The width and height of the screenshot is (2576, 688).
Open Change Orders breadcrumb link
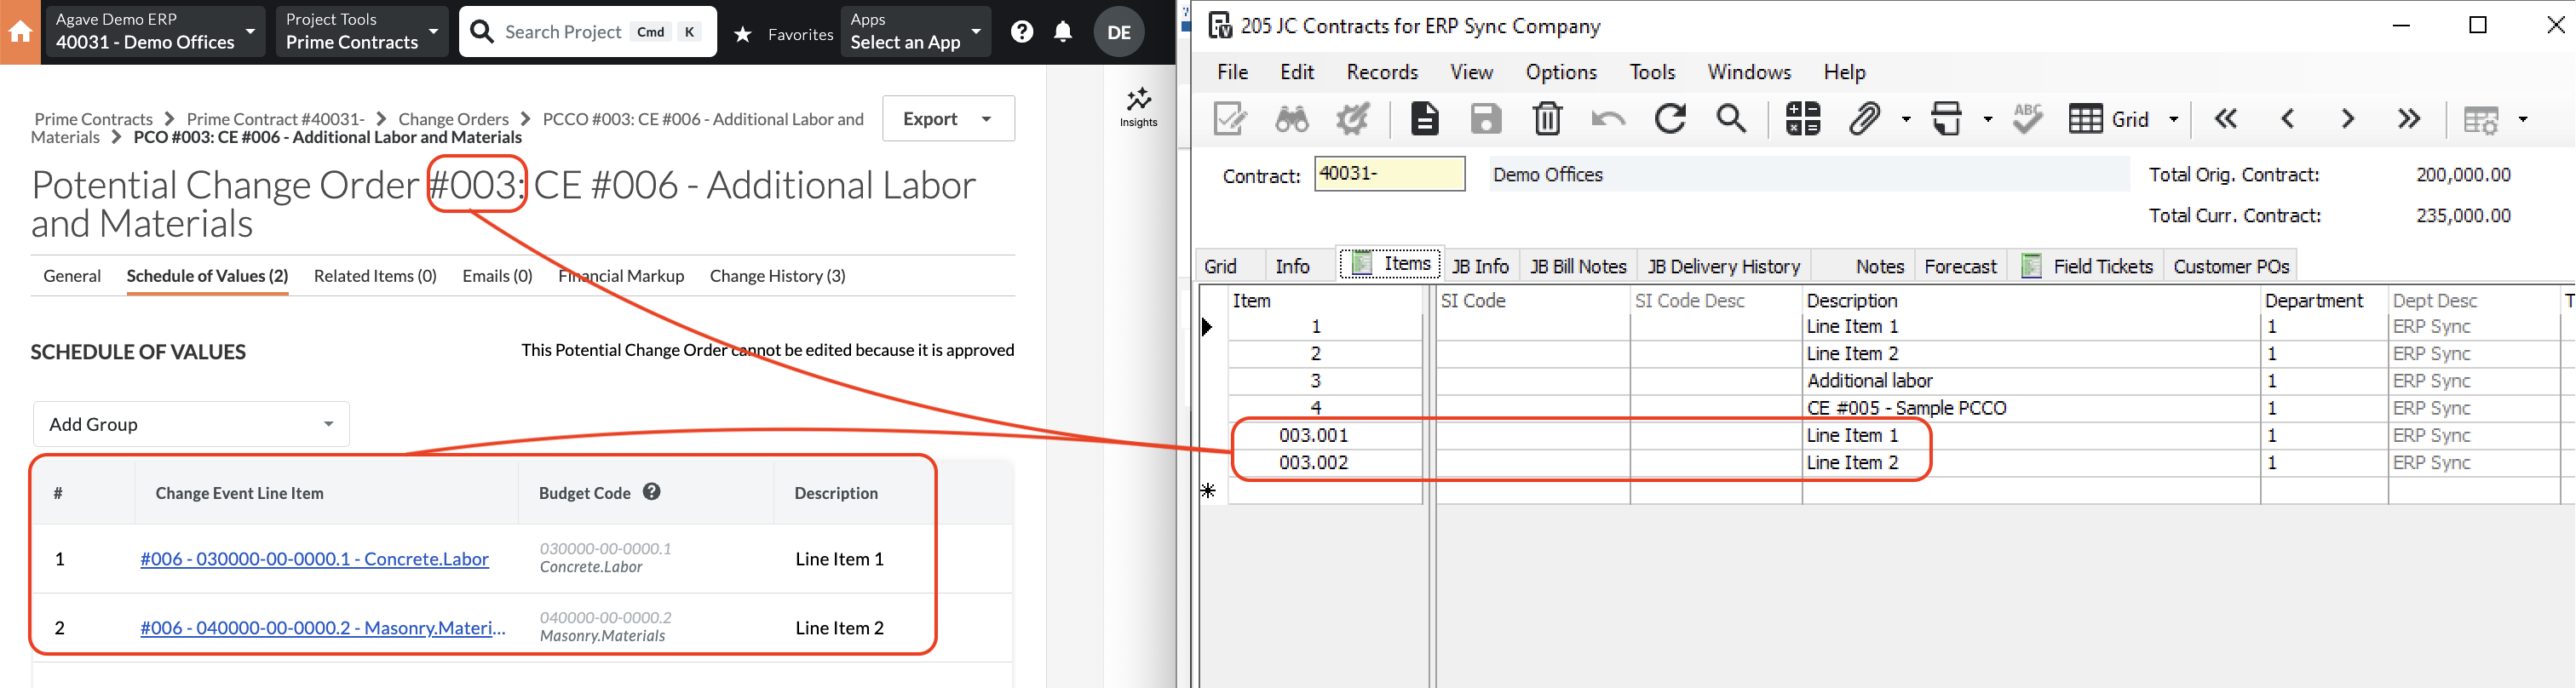coord(453,119)
